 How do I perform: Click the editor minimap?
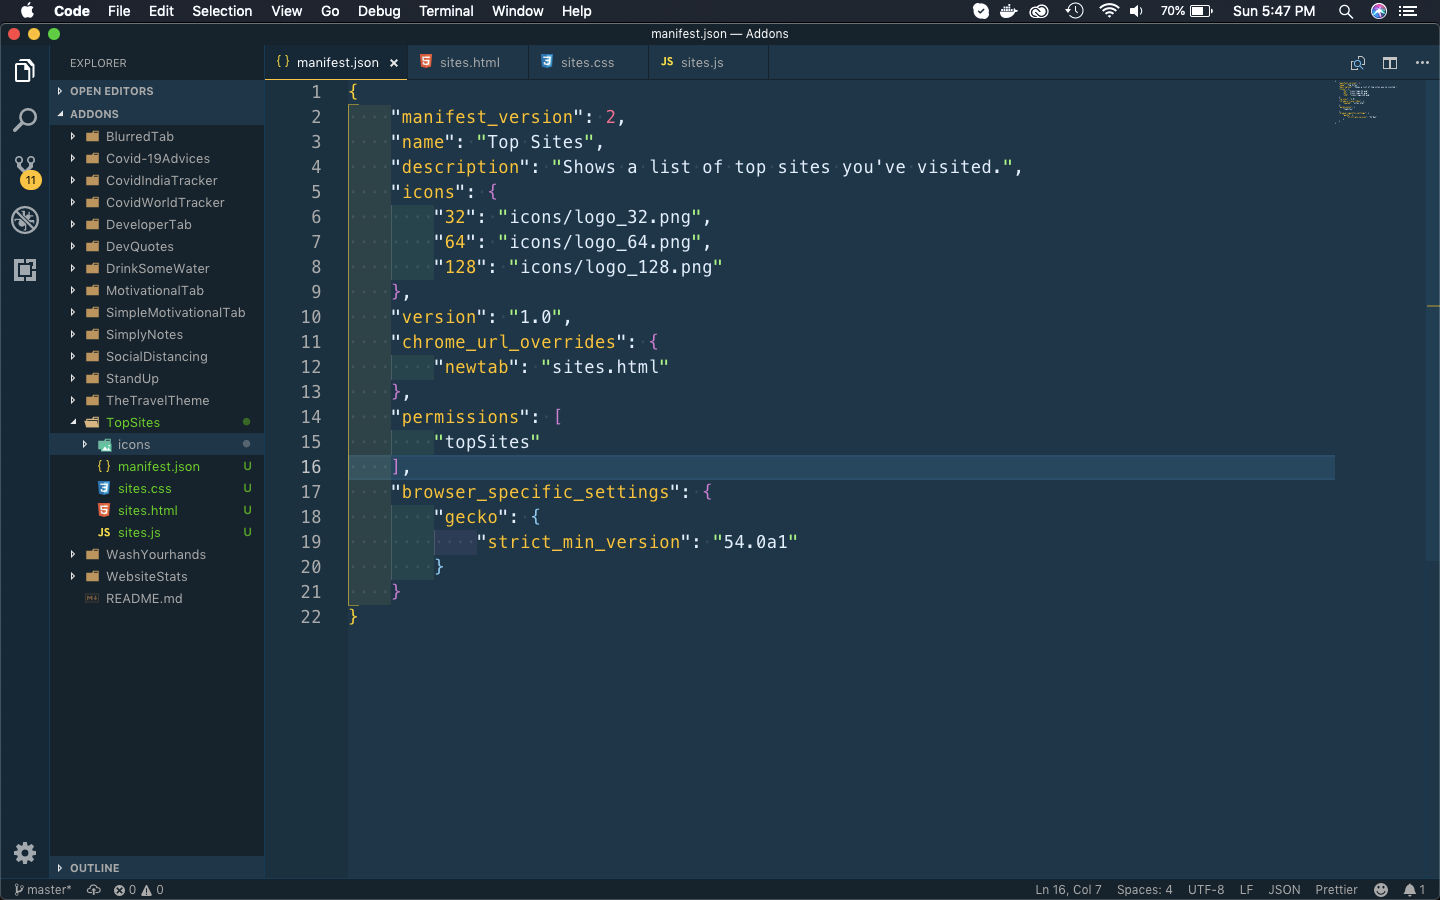click(x=1365, y=101)
